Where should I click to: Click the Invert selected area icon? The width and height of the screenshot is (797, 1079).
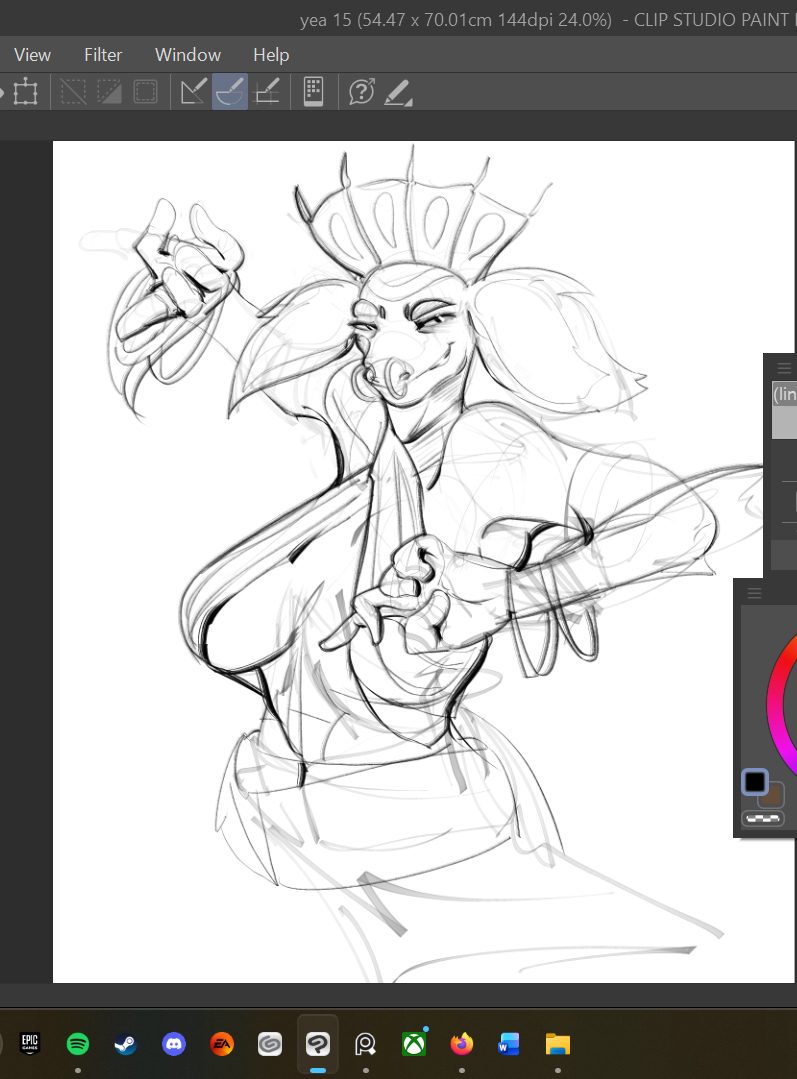[109, 93]
